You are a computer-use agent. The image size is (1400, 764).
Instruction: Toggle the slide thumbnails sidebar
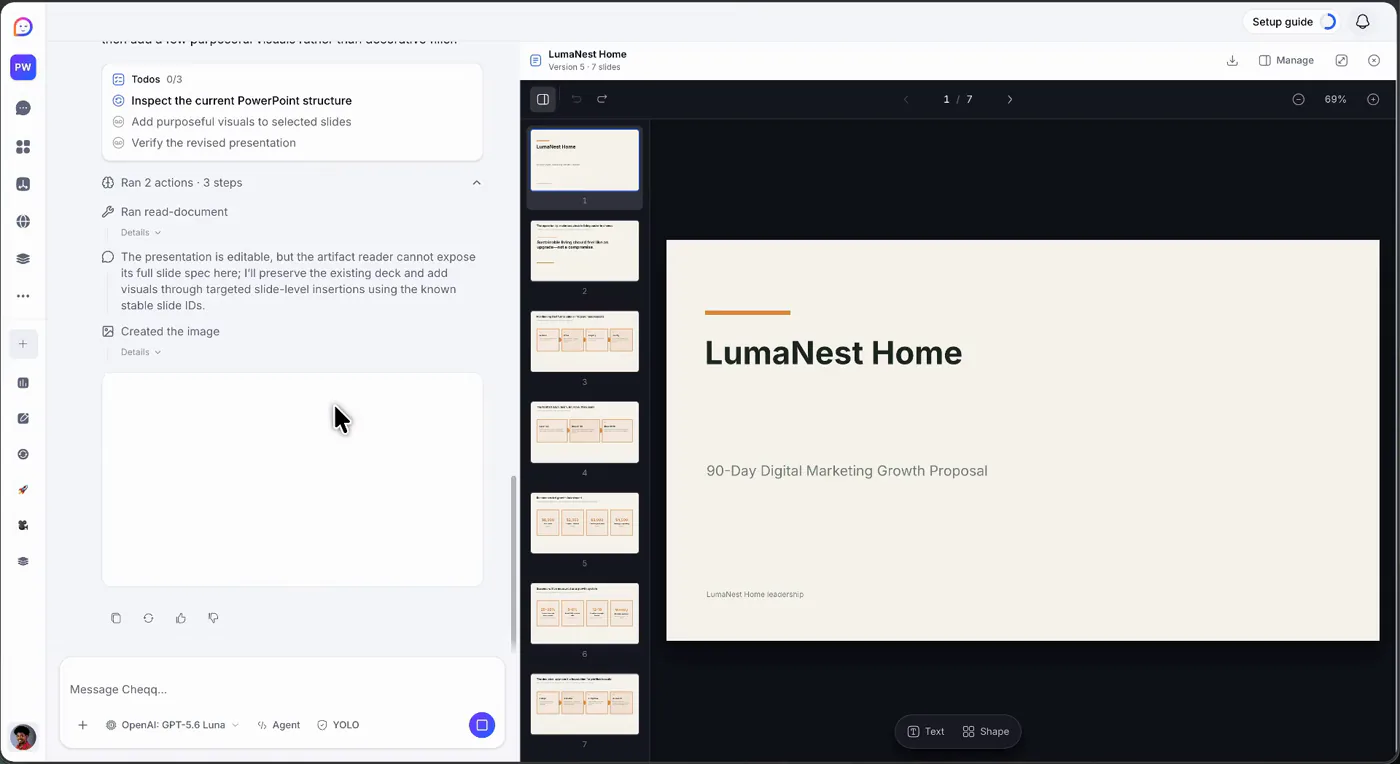[x=543, y=99]
